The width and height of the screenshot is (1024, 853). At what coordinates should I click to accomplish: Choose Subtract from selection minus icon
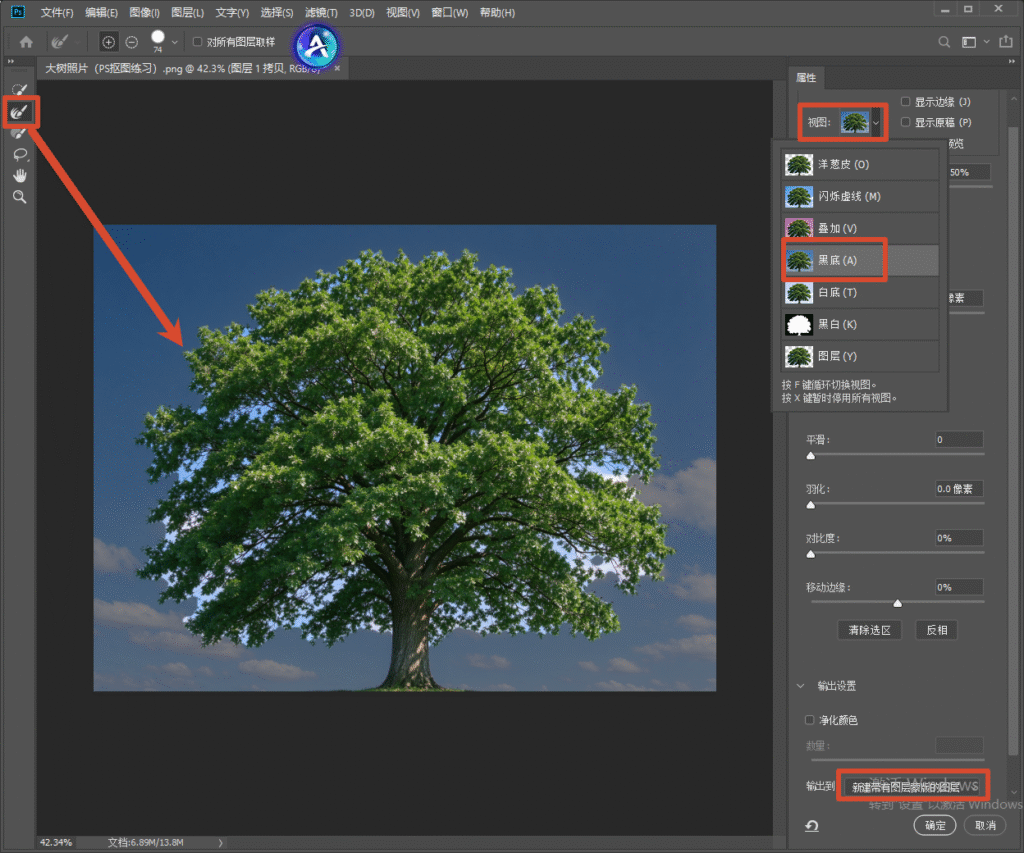[x=131, y=42]
